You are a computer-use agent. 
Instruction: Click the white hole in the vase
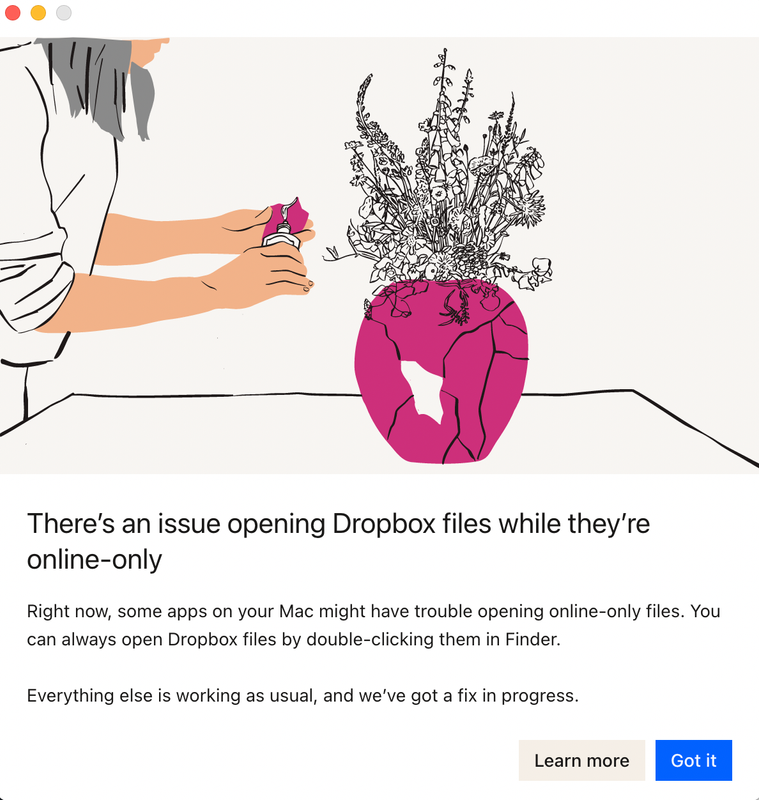[423, 390]
